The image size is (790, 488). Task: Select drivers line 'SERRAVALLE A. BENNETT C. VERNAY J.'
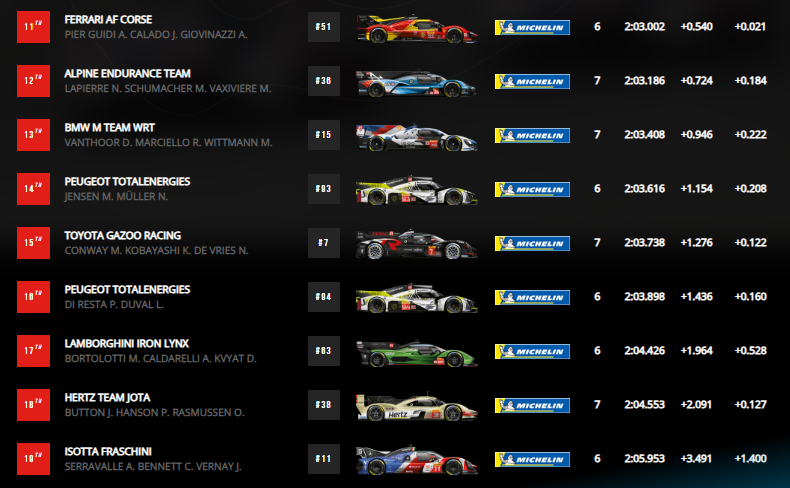153,467
